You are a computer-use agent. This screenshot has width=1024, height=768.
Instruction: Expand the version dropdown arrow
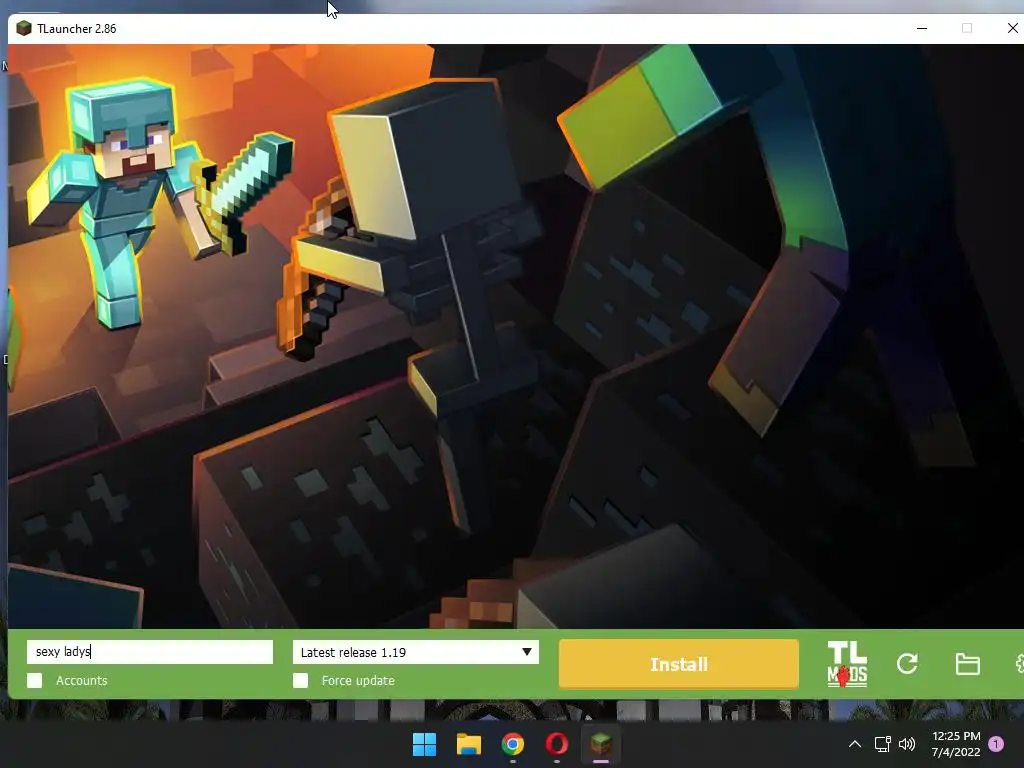click(526, 652)
